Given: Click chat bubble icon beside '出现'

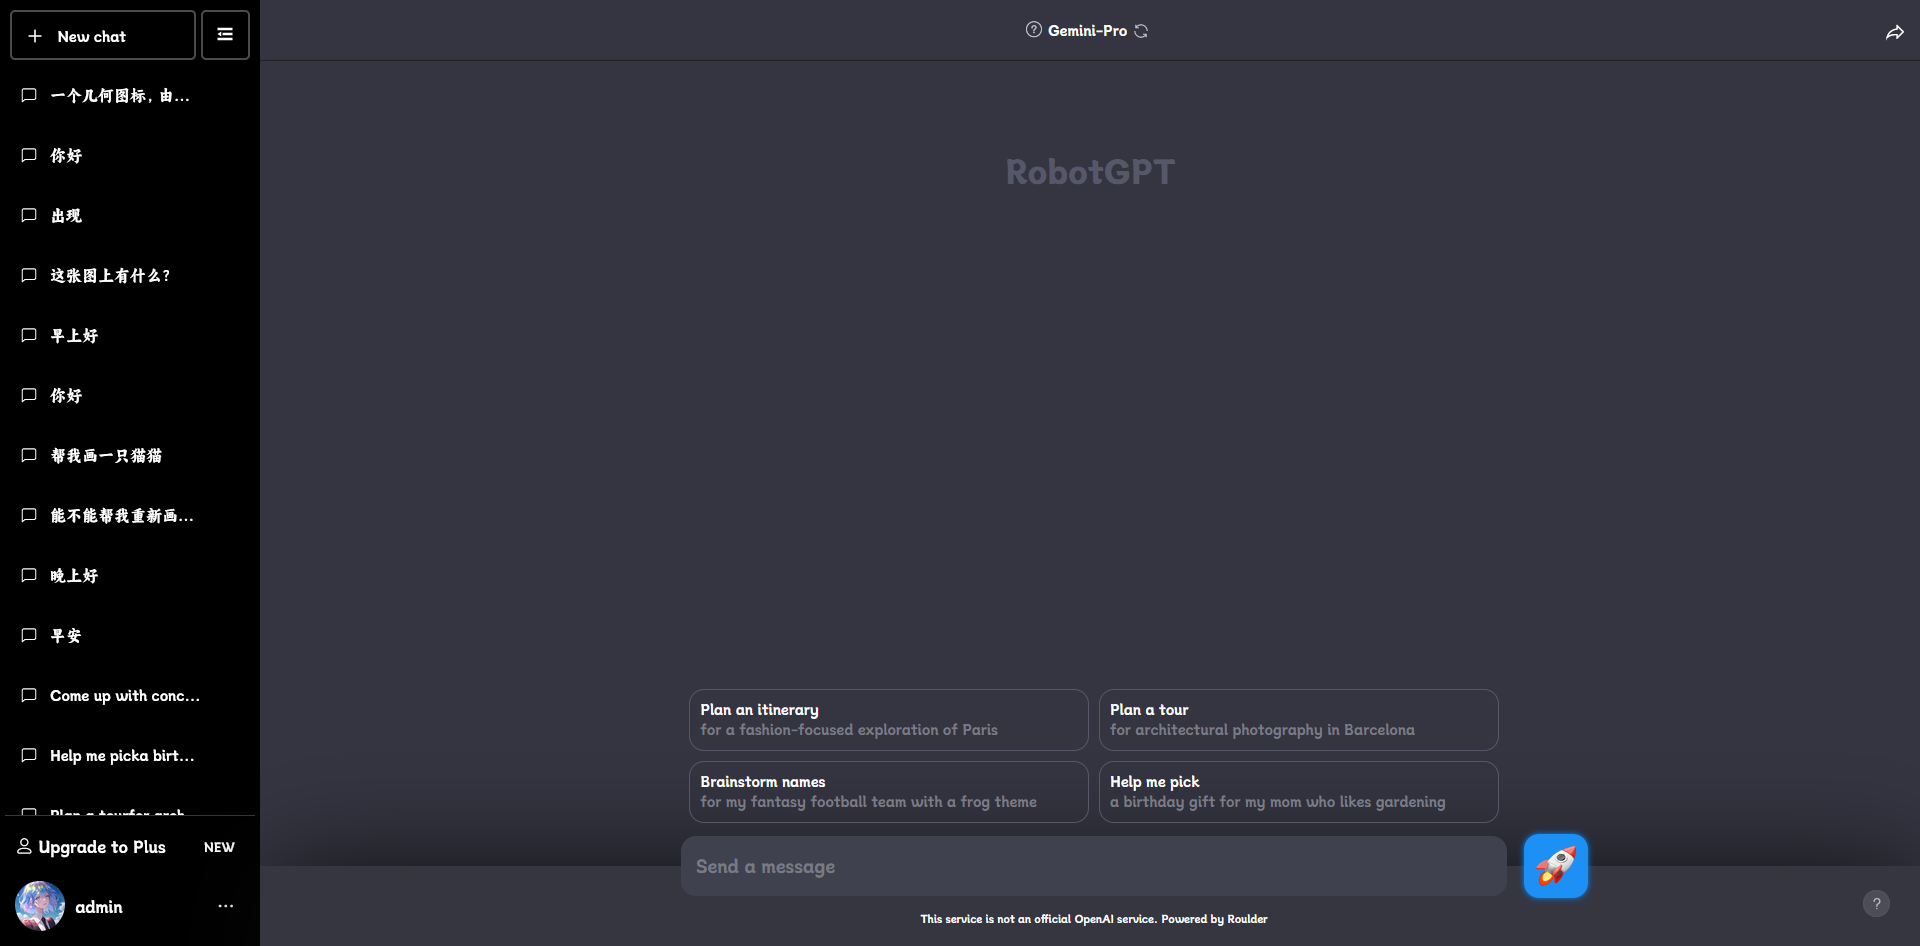Looking at the screenshot, I should pos(29,215).
